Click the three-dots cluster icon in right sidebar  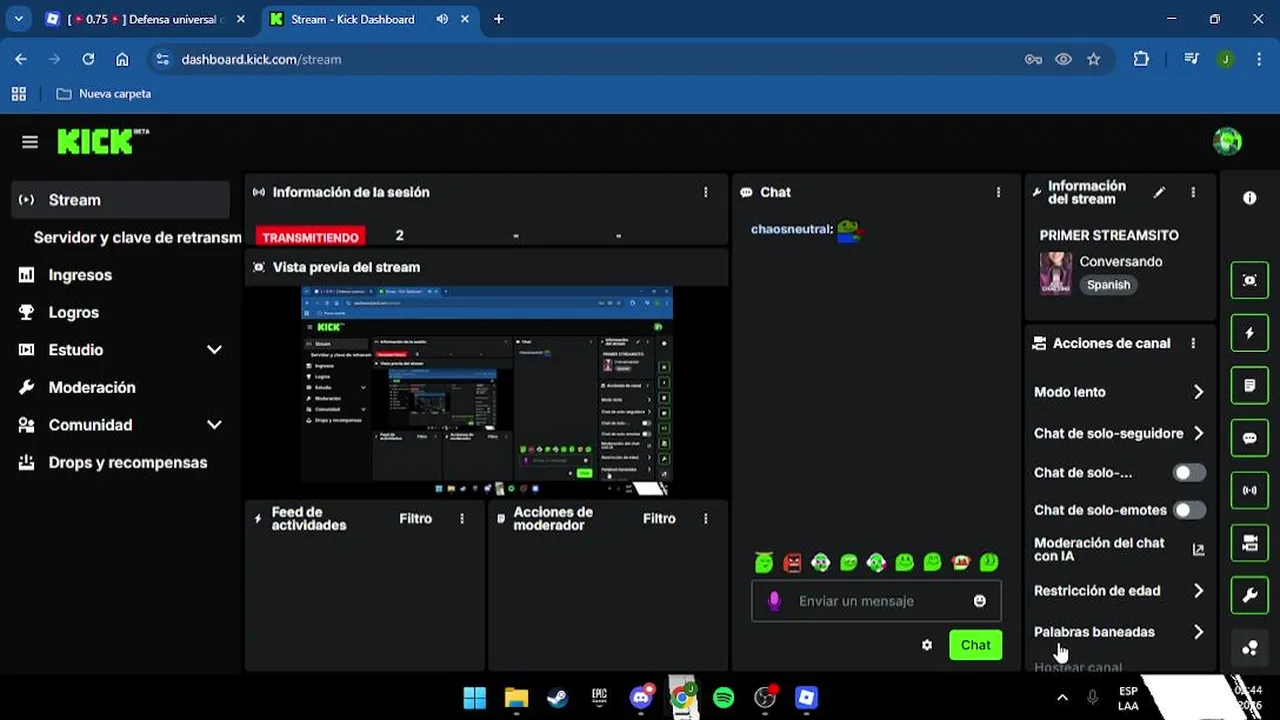coord(1249,648)
